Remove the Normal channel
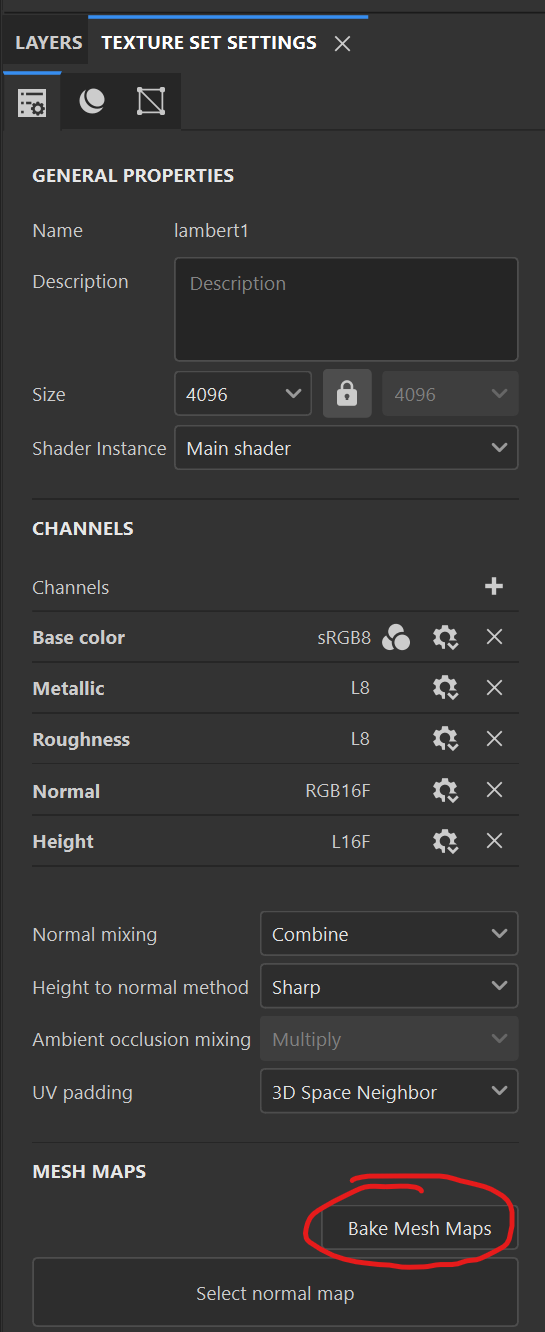The height and width of the screenshot is (1332, 545). (494, 790)
